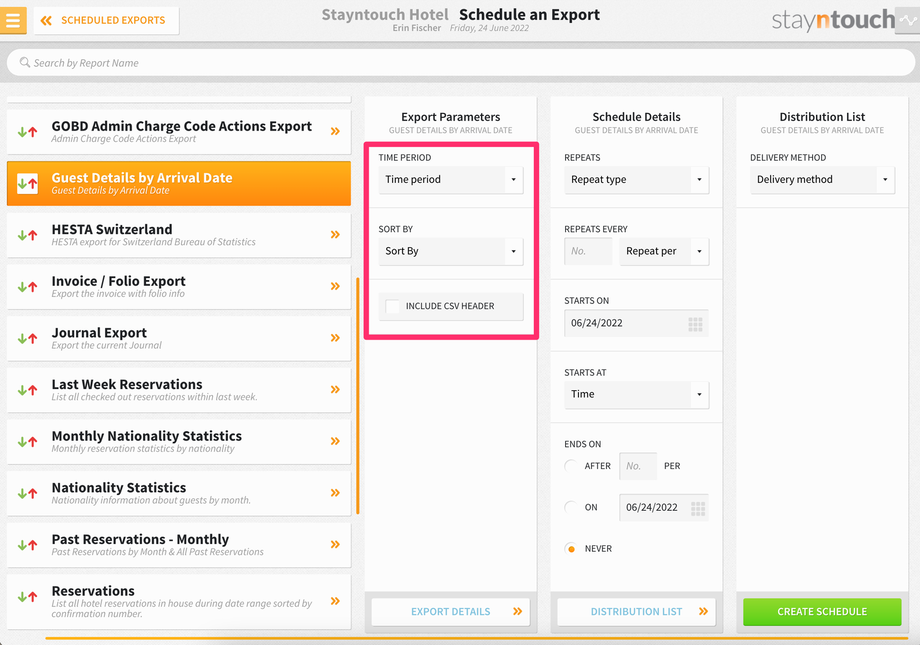Open the Delivery method dropdown
The image size is (920, 645).
coord(822,180)
